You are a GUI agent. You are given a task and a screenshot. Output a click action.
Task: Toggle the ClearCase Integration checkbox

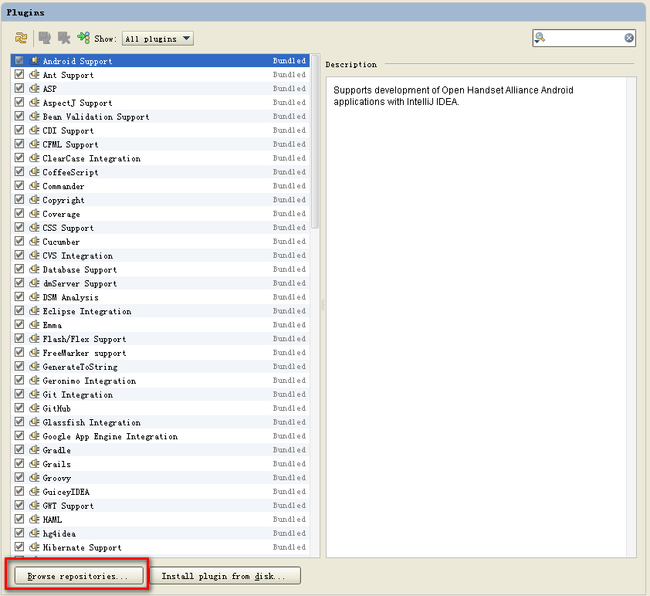(x=19, y=157)
